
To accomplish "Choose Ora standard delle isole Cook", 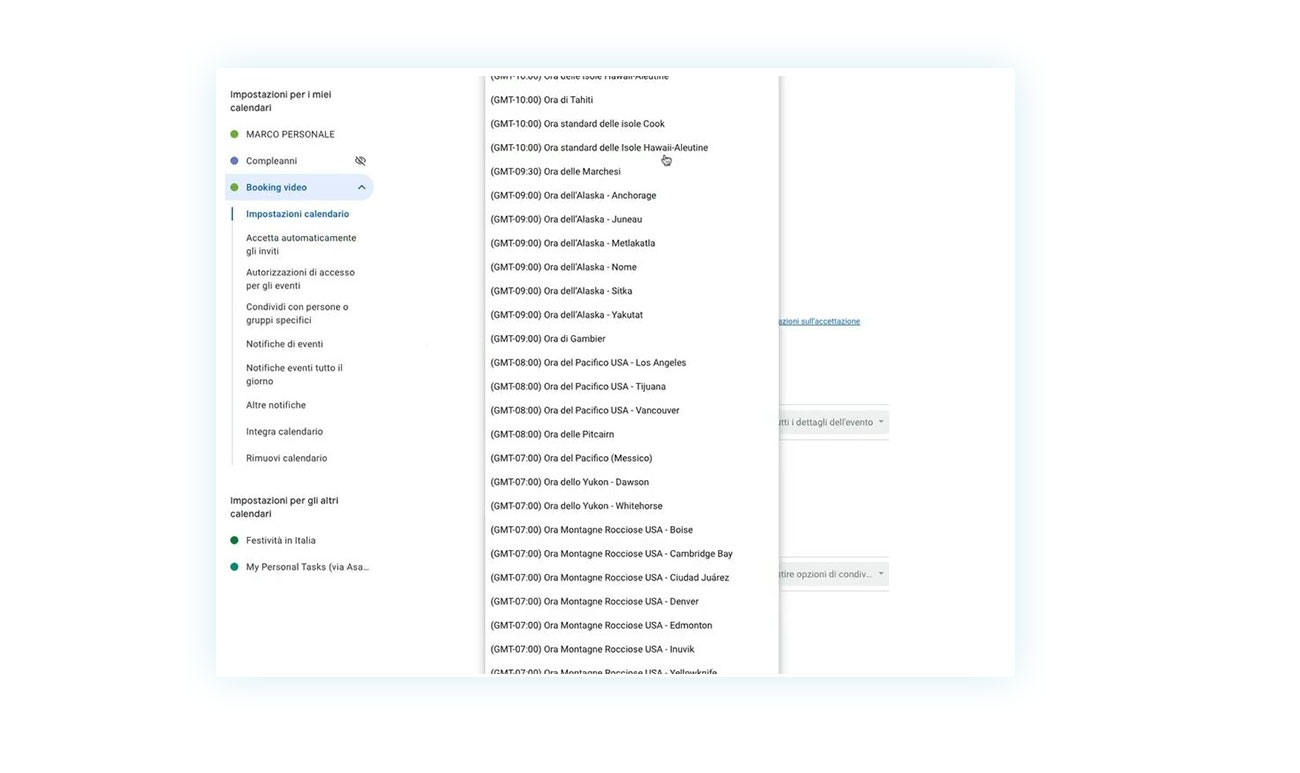I will click(x=631, y=124).
